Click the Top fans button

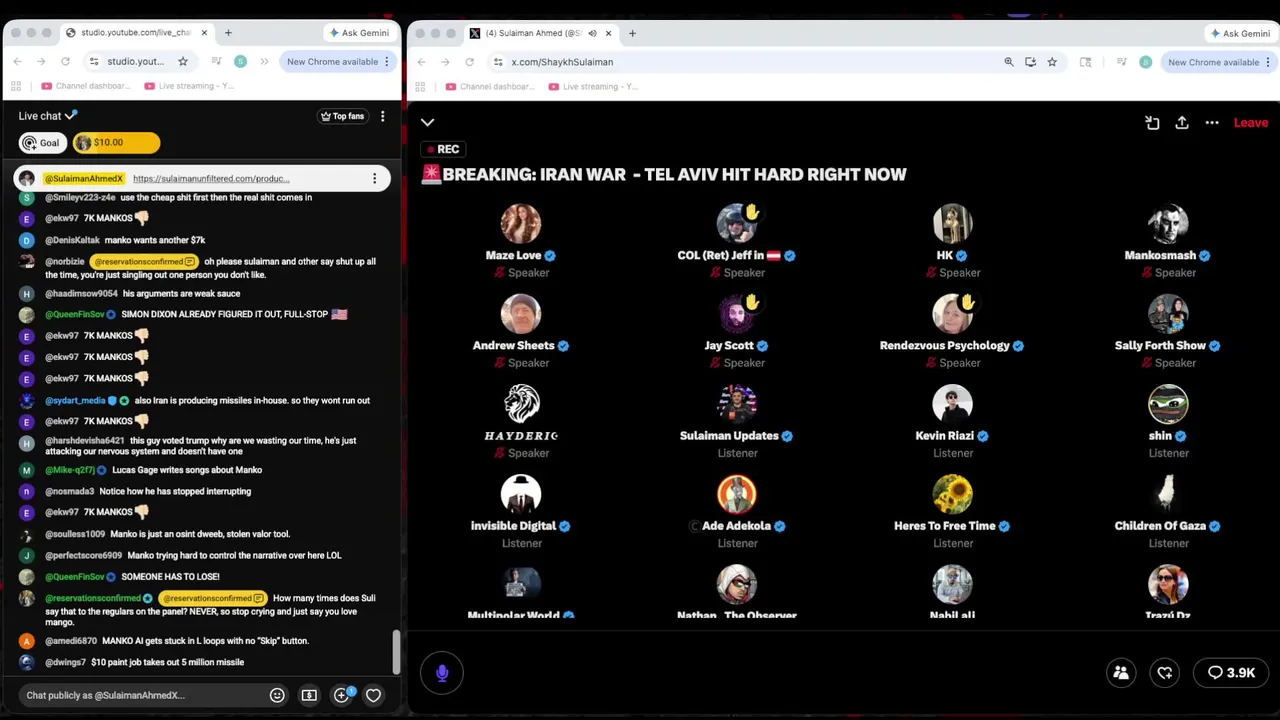tap(342, 116)
